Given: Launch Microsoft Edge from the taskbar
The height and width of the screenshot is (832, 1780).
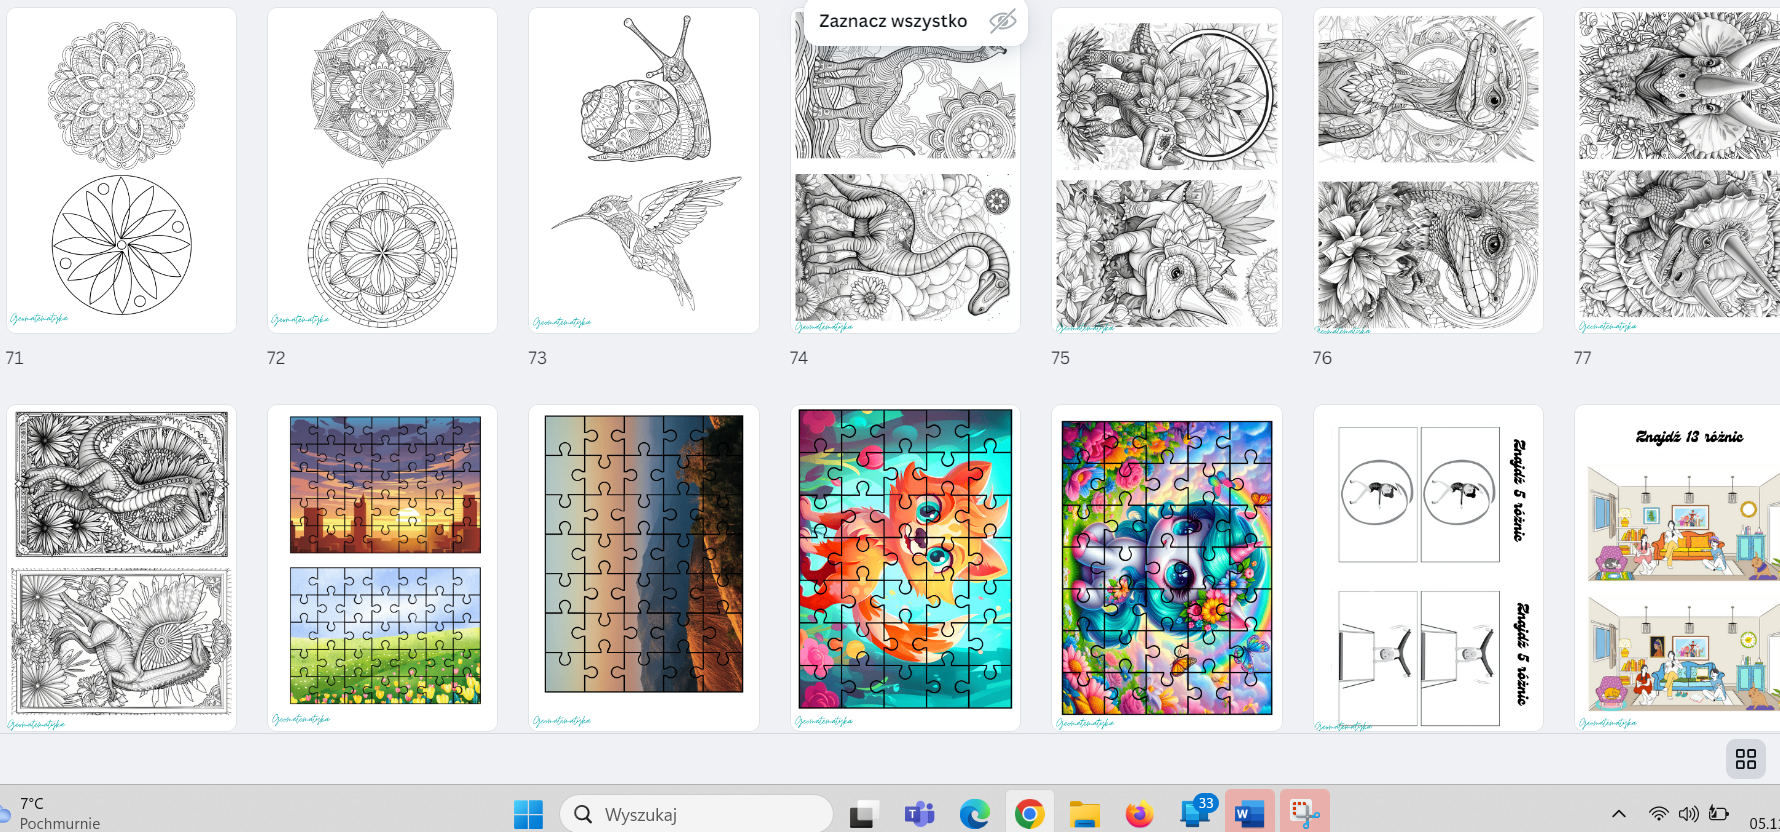Looking at the screenshot, I should 974,814.
